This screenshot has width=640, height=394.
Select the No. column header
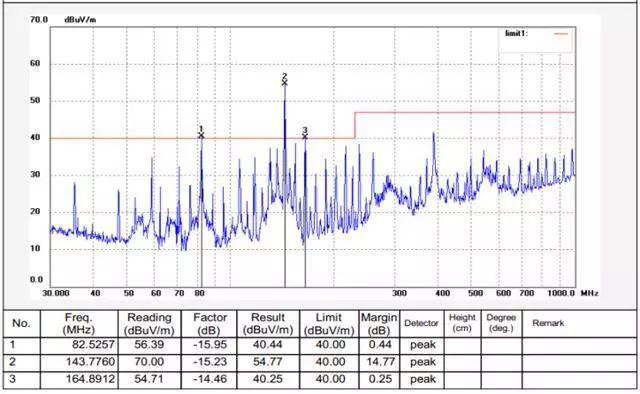[x=22, y=323]
